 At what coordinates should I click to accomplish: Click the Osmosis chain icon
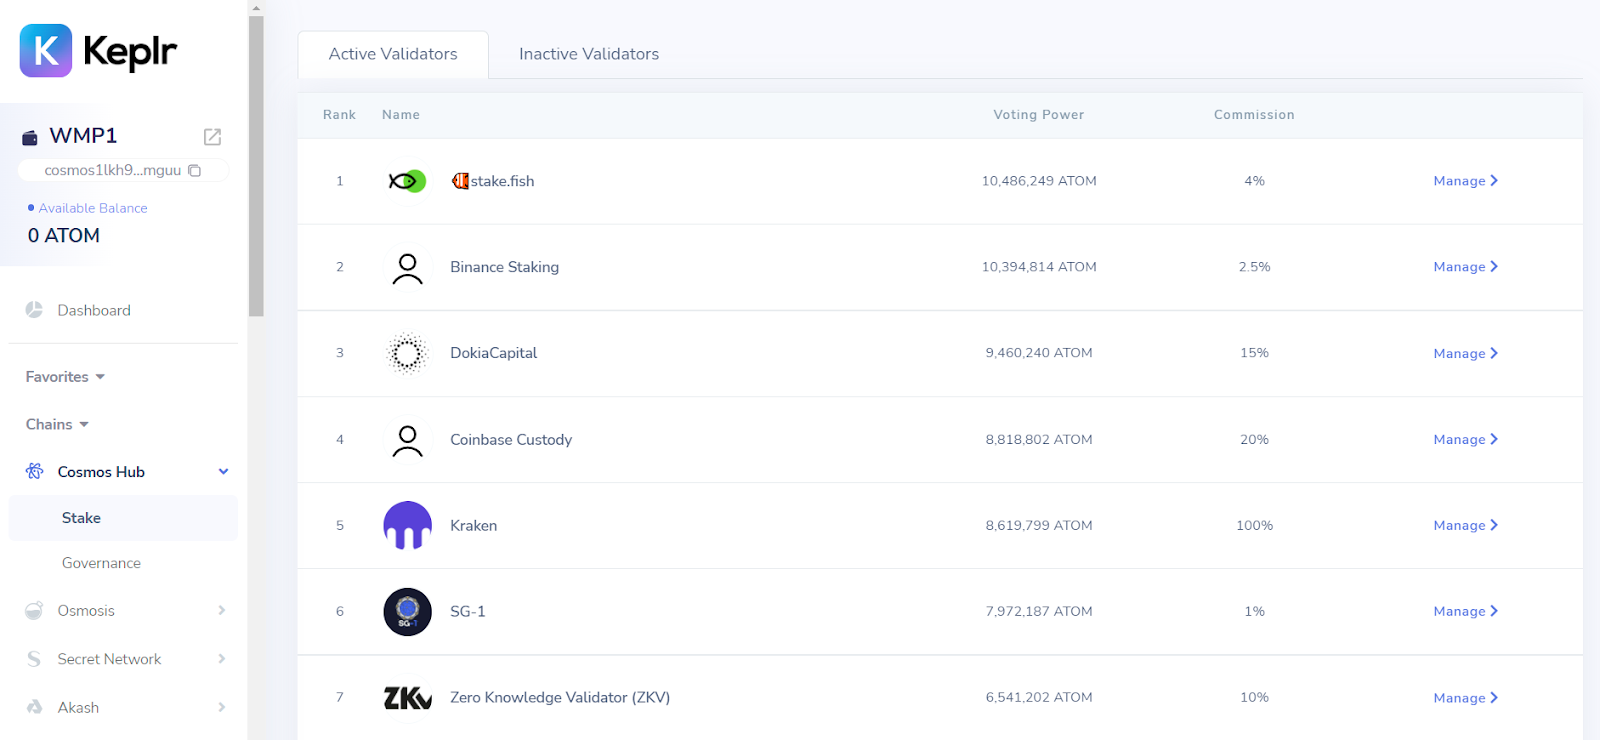pos(34,610)
